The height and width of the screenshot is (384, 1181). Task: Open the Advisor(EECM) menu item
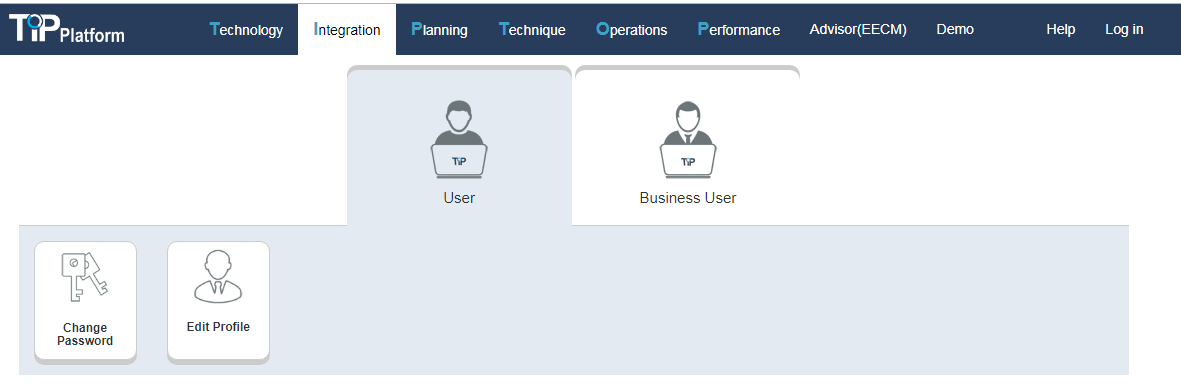coord(858,29)
